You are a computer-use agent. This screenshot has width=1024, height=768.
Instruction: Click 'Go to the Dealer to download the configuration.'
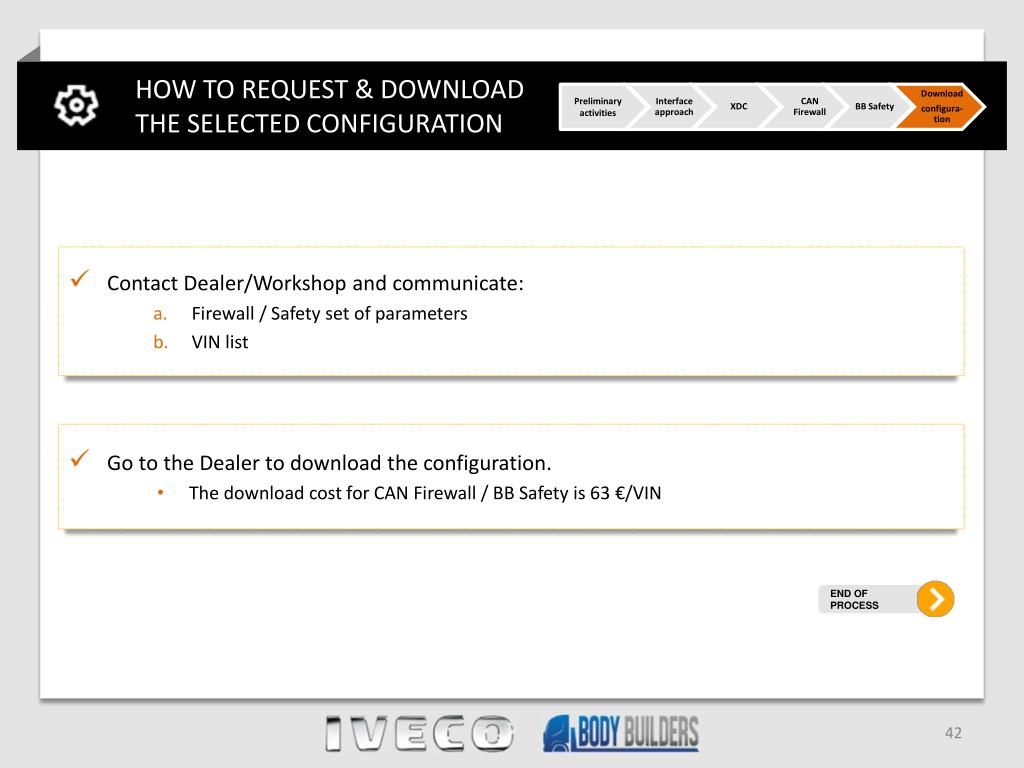329,463
